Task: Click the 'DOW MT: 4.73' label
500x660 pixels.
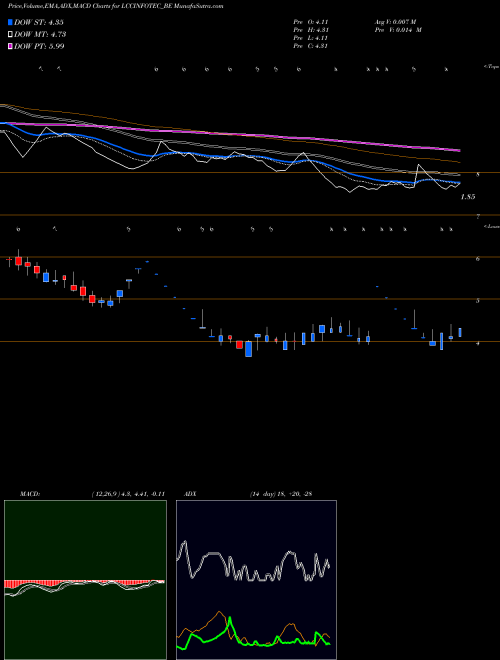Action: tap(40, 34)
